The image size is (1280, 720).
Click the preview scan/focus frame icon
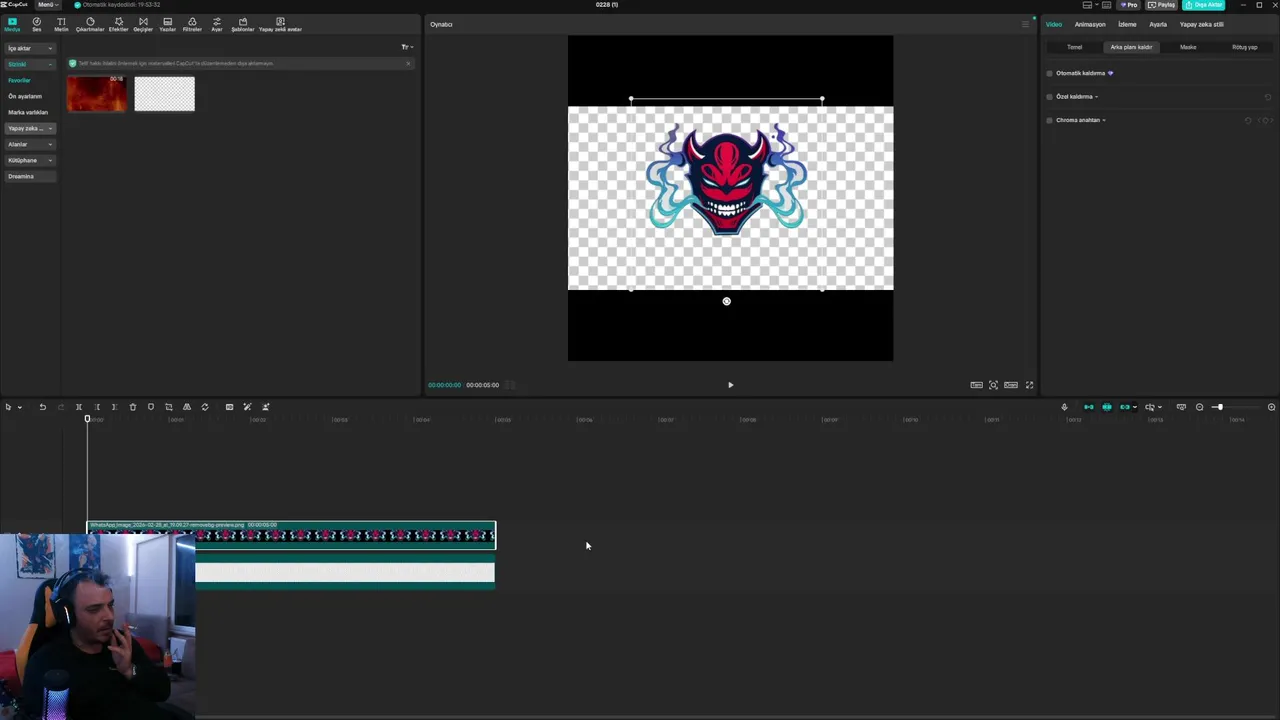tap(993, 385)
